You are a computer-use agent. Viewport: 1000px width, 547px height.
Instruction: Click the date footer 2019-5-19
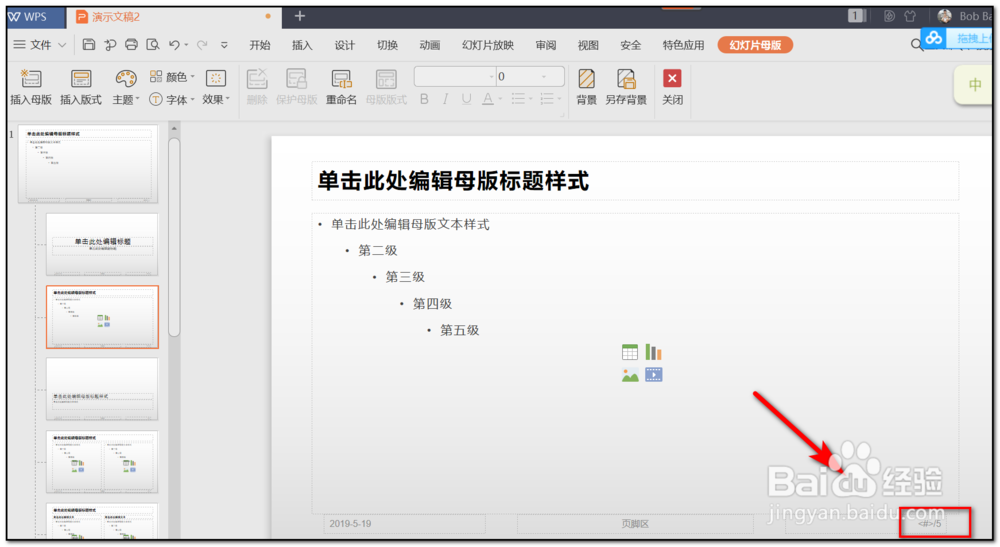(x=350, y=524)
